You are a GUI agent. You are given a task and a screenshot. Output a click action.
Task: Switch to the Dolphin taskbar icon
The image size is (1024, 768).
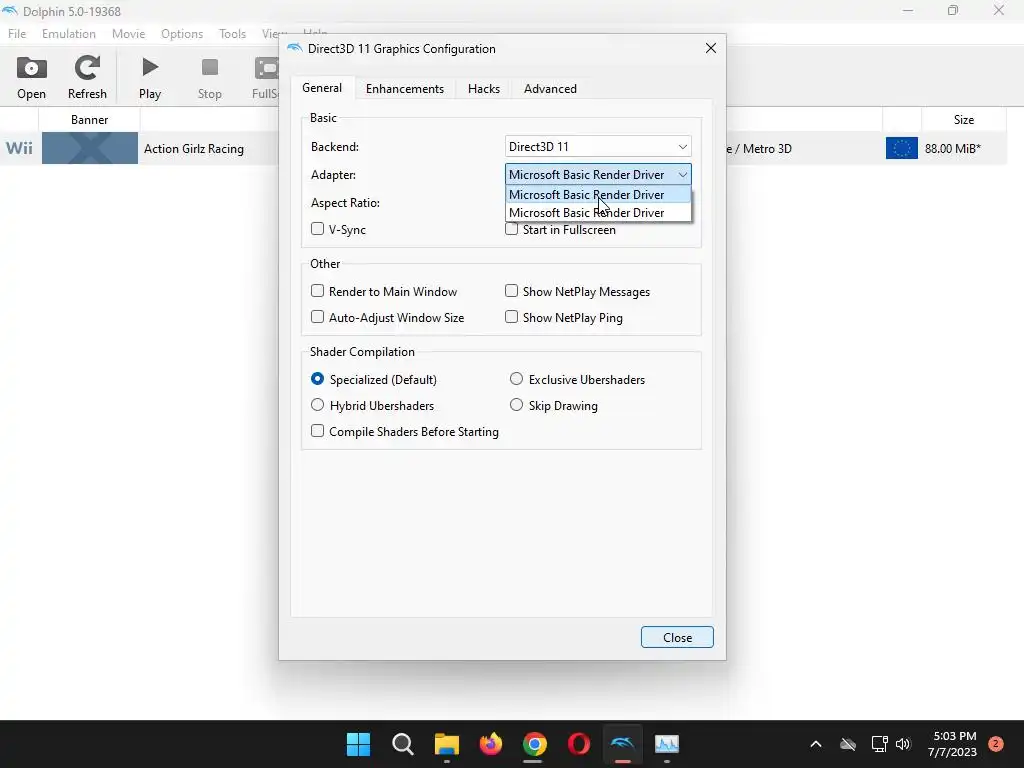tap(622, 744)
